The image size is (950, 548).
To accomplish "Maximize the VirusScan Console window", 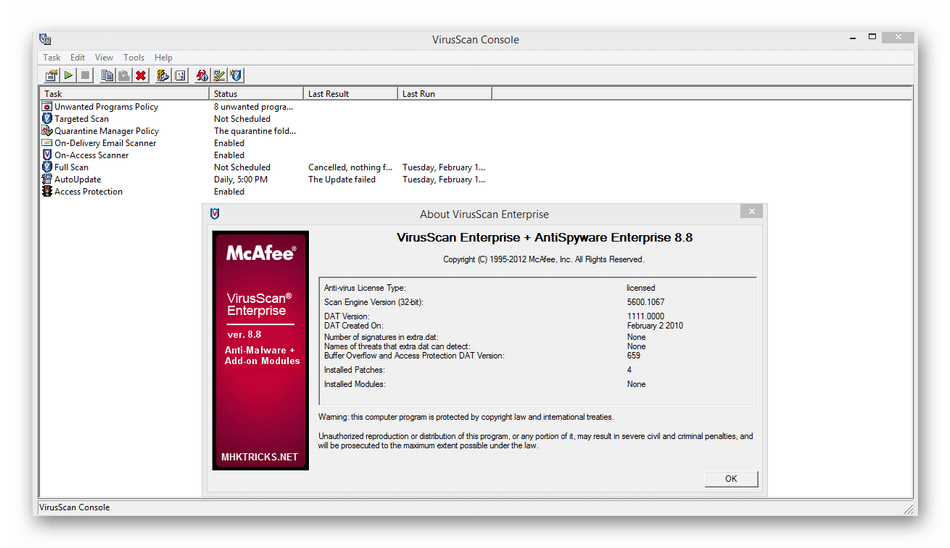I will 872,37.
